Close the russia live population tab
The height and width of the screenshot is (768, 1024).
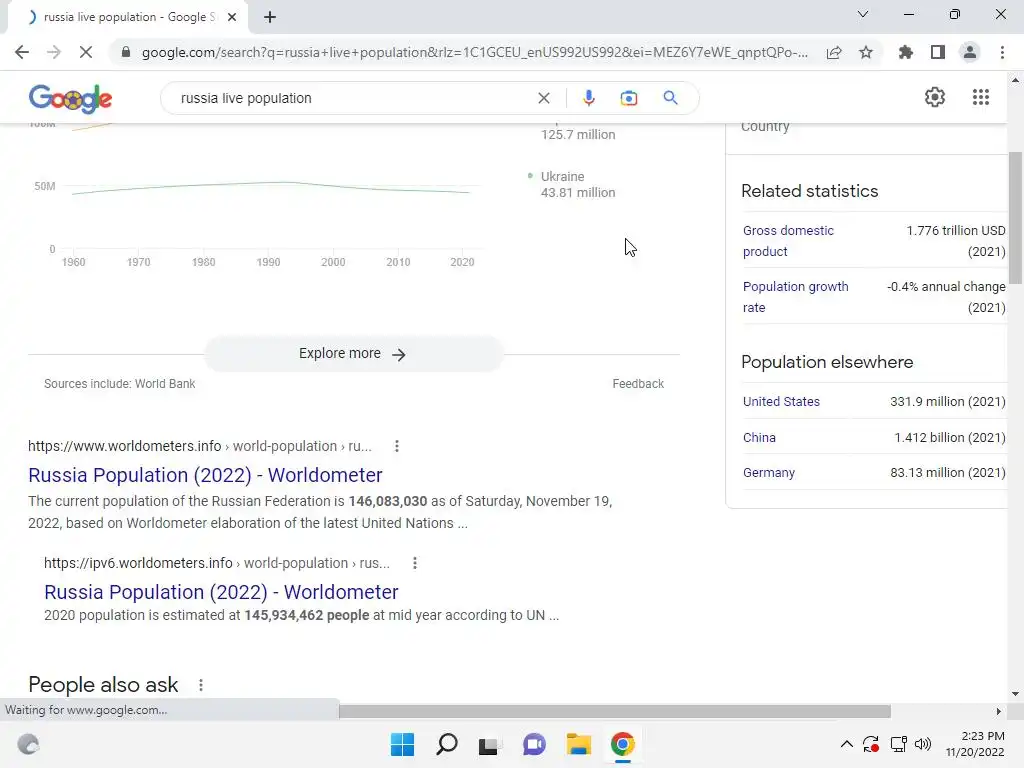click(232, 17)
